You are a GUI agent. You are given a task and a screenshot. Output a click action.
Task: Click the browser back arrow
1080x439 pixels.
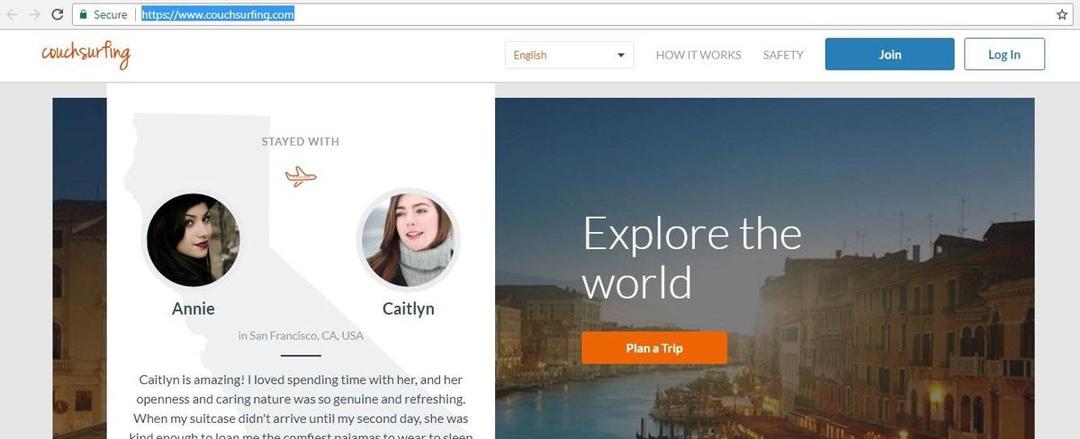coord(12,14)
